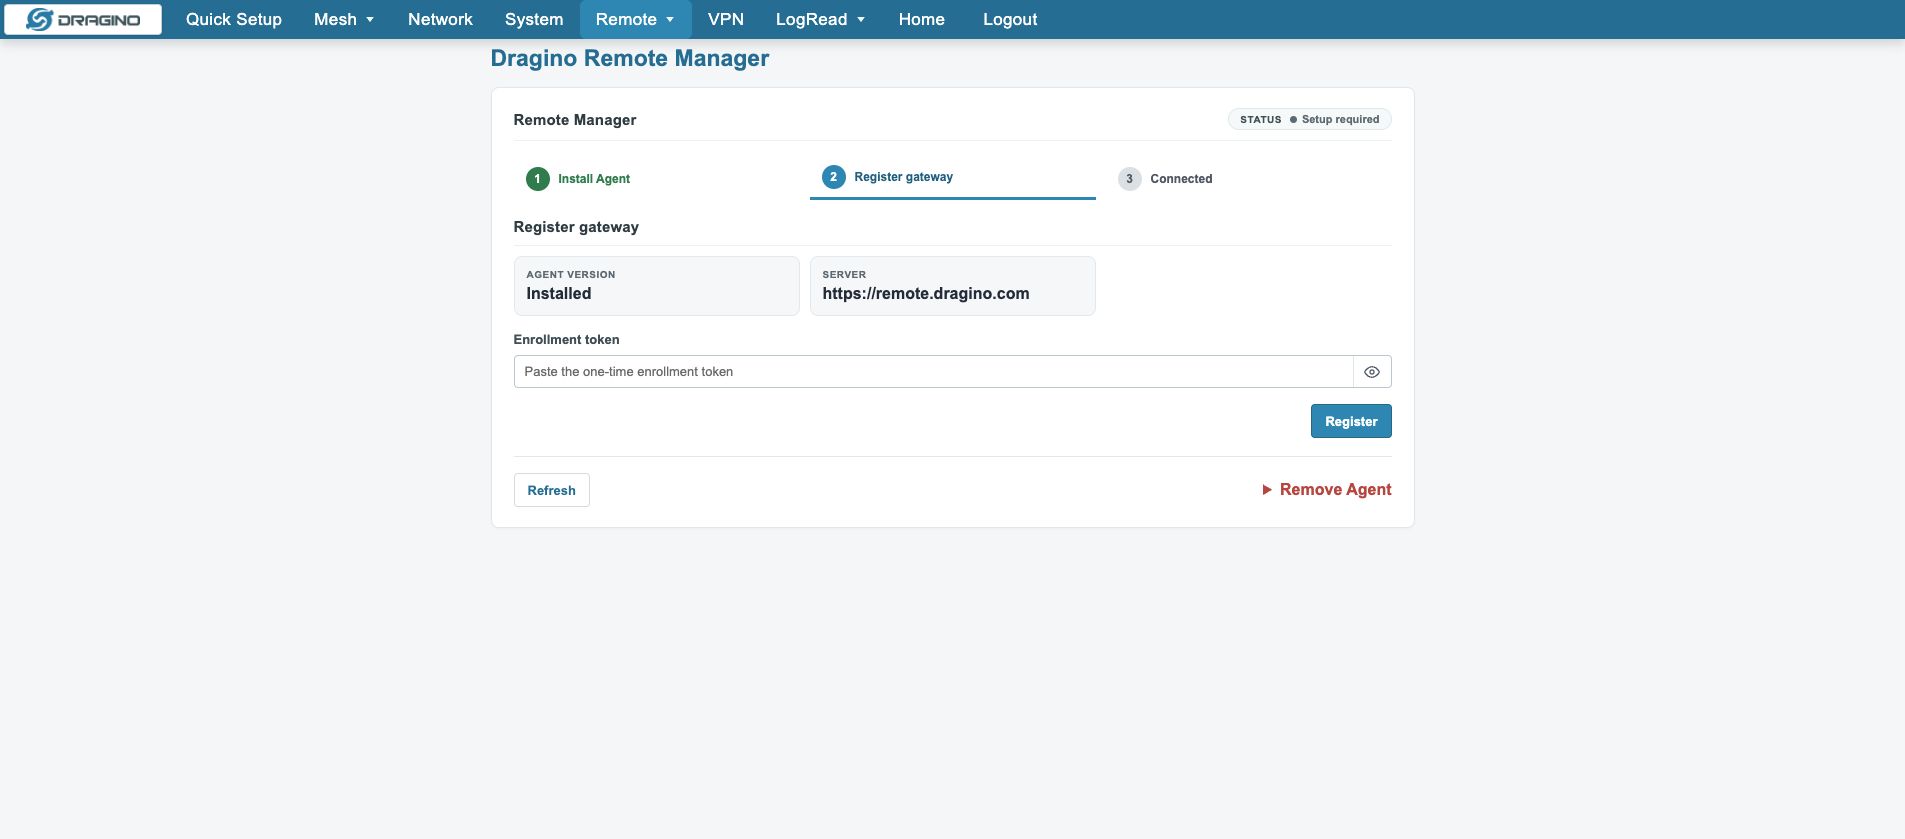
Task: Open the Quick Setup menu item
Action: [234, 19]
